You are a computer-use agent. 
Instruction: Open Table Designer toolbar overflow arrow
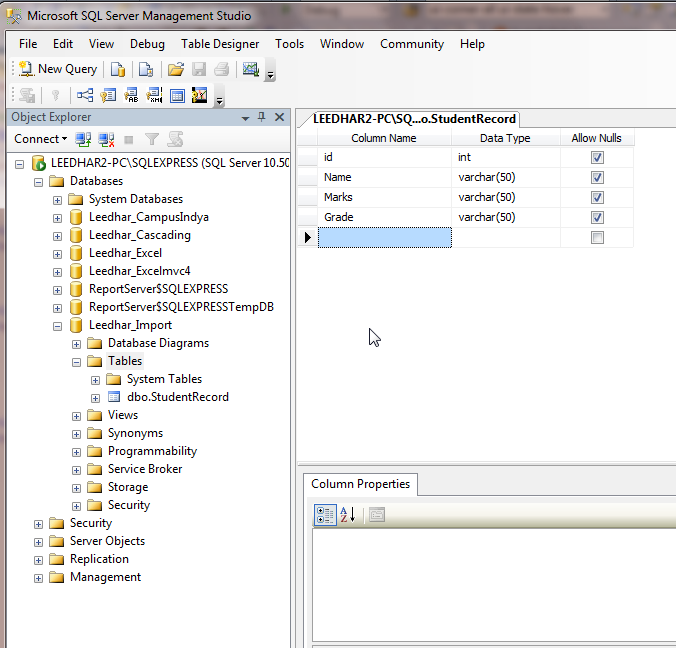pos(219,102)
